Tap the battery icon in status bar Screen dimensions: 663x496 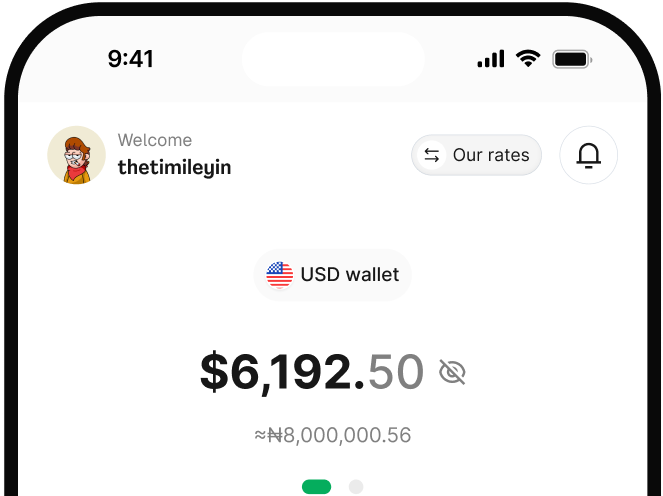[572, 59]
